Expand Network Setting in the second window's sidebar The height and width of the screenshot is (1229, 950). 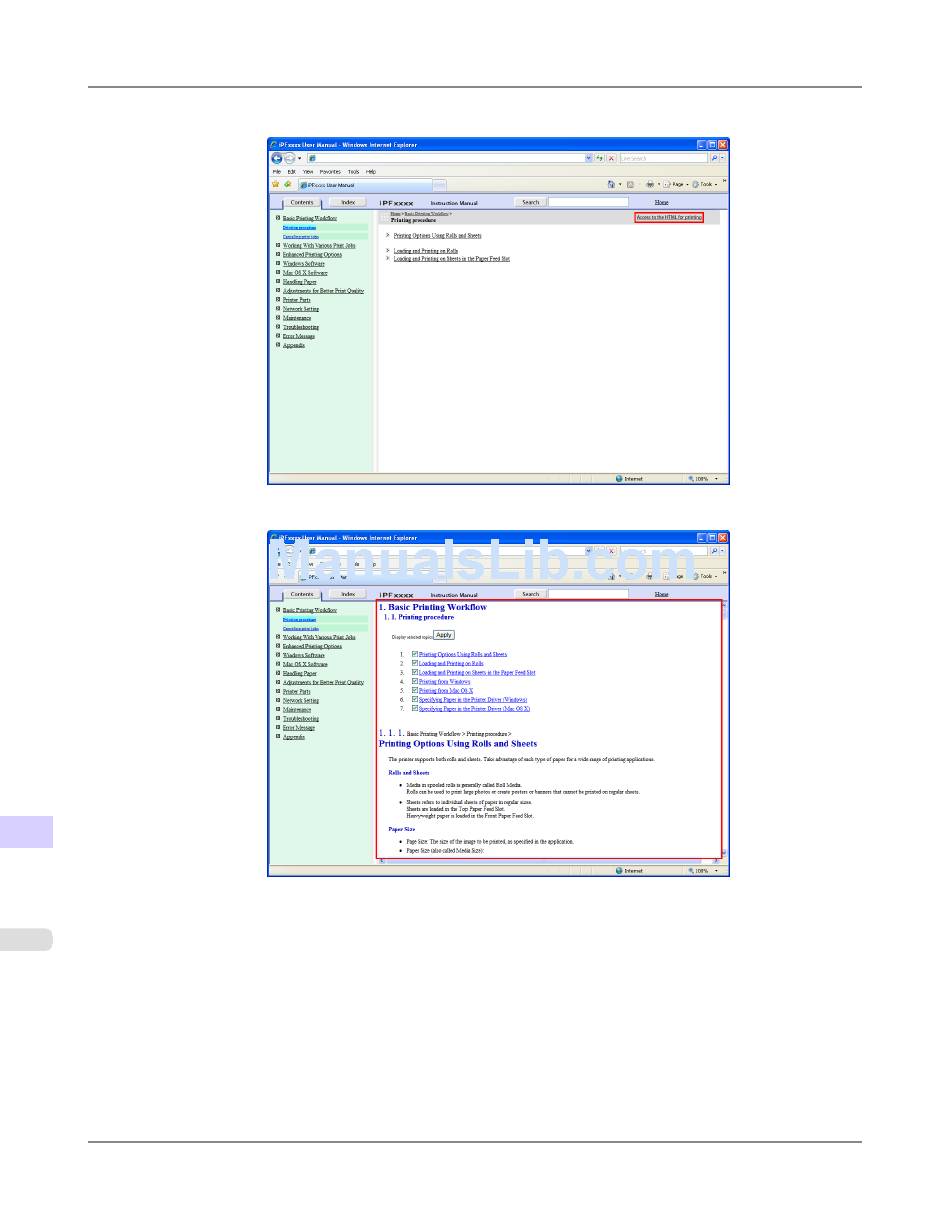pos(277,700)
